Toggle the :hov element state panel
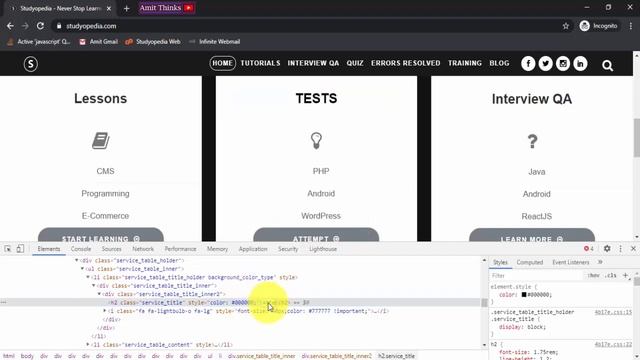Viewport: 640px width, 360px height. point(593,276)
